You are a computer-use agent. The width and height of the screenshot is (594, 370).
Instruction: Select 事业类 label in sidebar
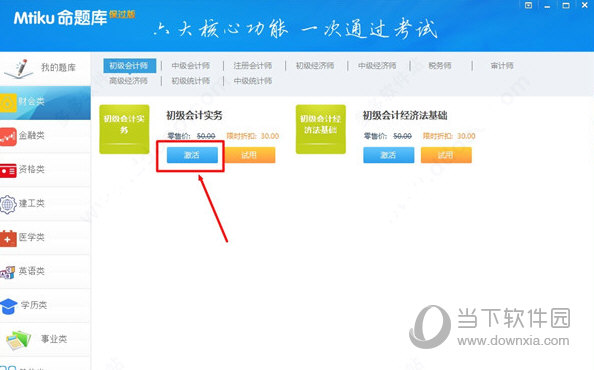click(54, 339)
